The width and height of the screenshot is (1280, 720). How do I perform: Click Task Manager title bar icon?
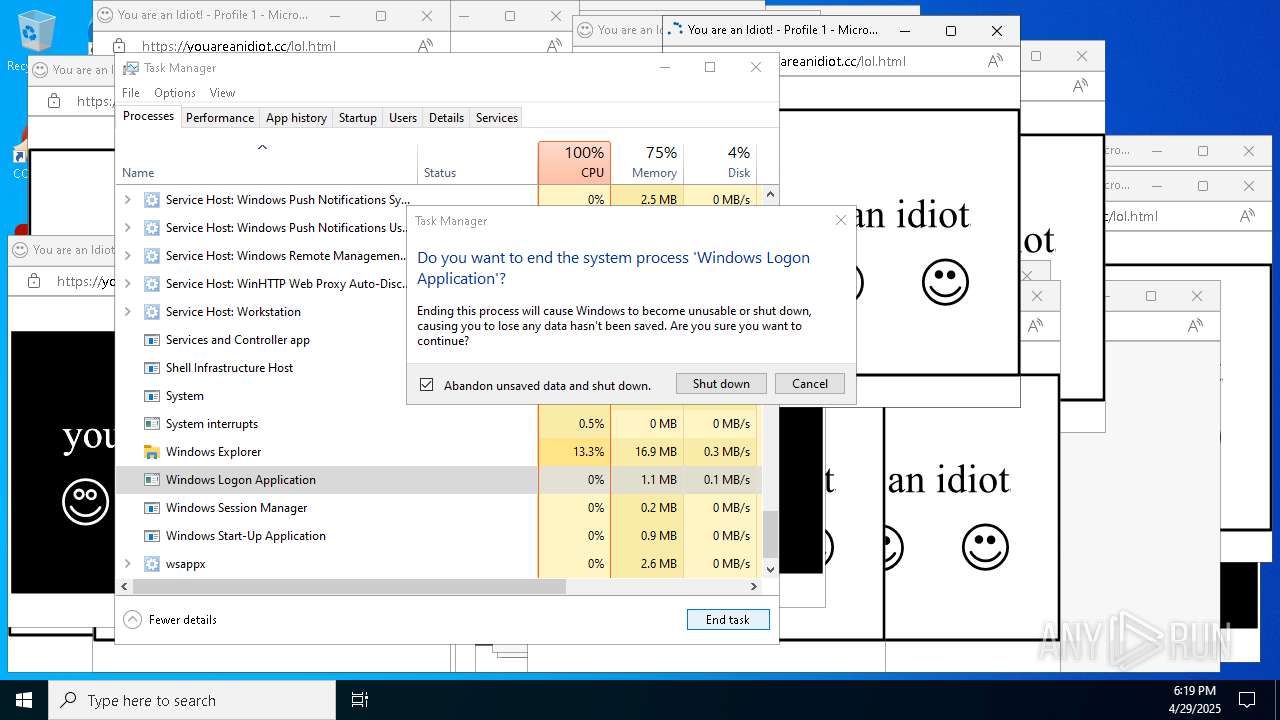131,68
